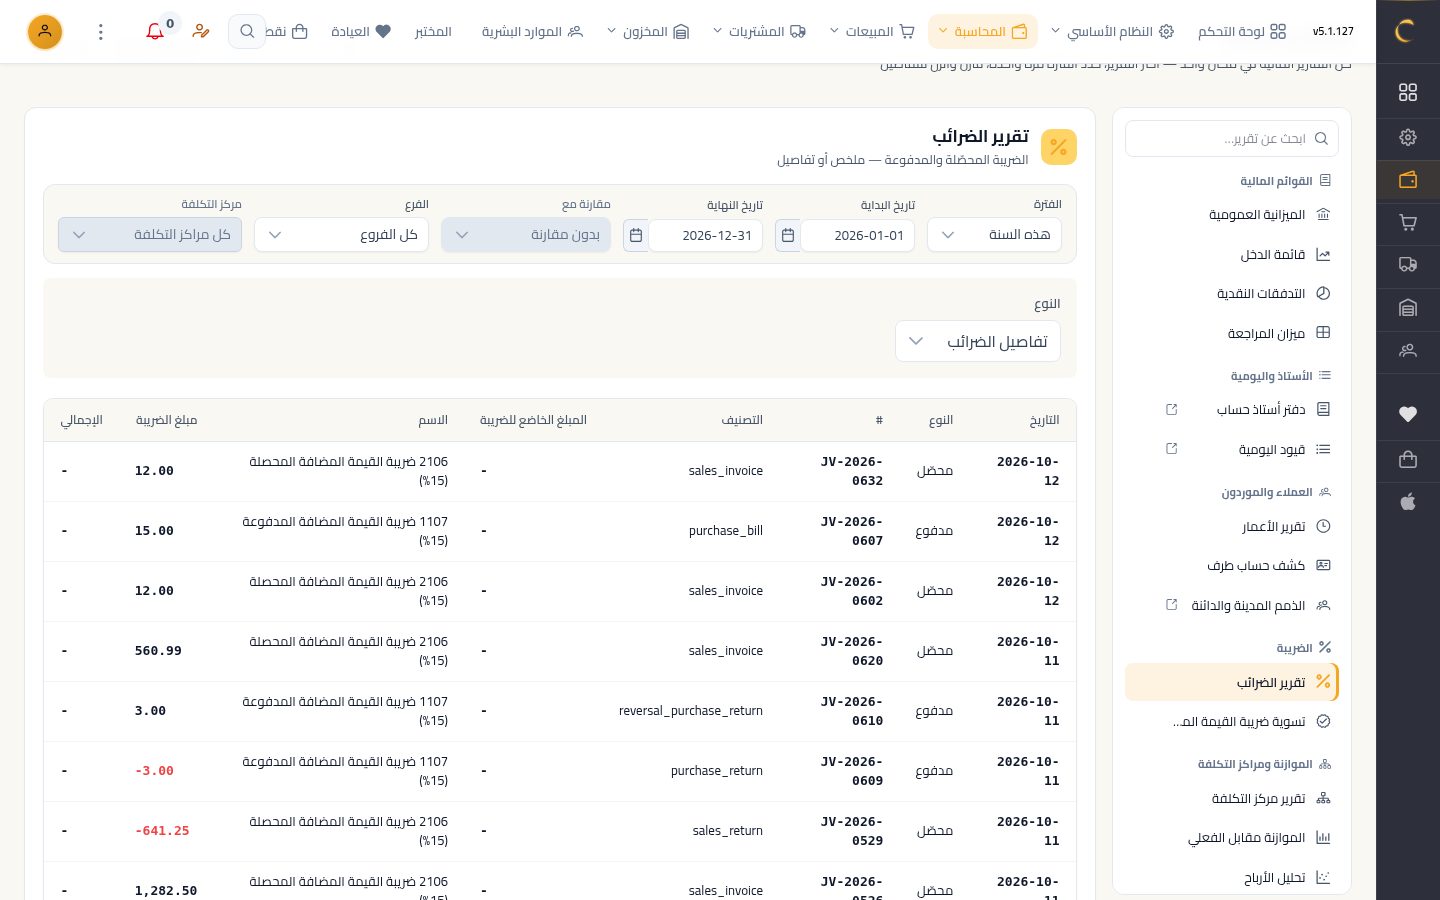The width and height of the screenshot is (1440, 900).
Task: Open dashboard grid icon in dark sidebar
Action: pos(1408,92)
